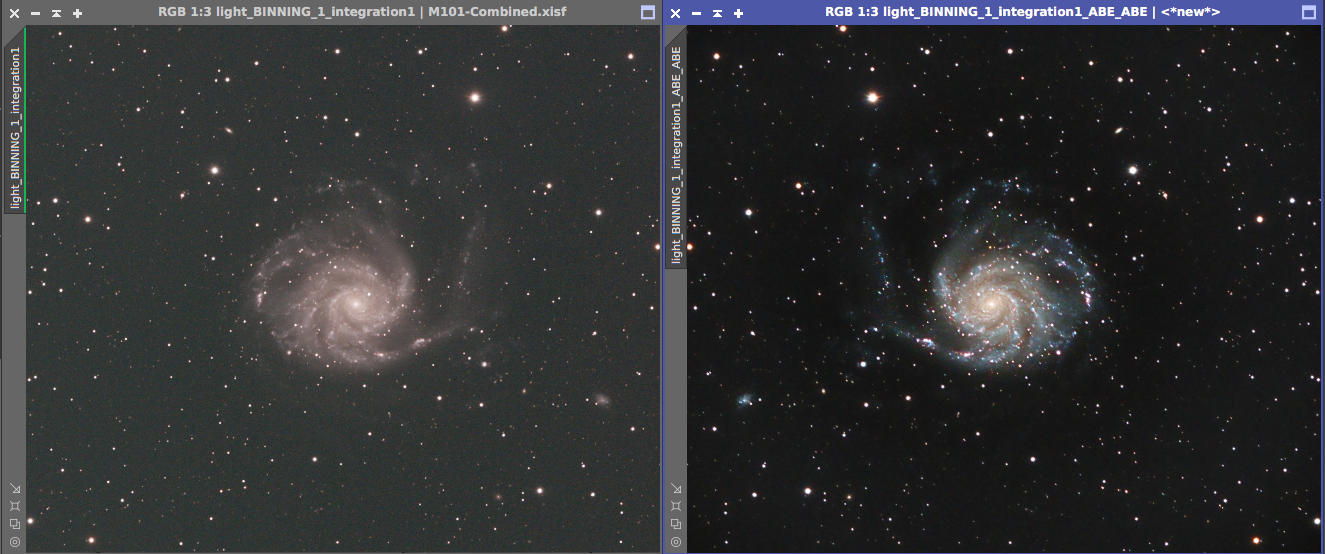This screenshot has width=1325, height=554.
Task: Shade the ABE_ABE window using the arrow-bar icon
Action: pos(717,13)
